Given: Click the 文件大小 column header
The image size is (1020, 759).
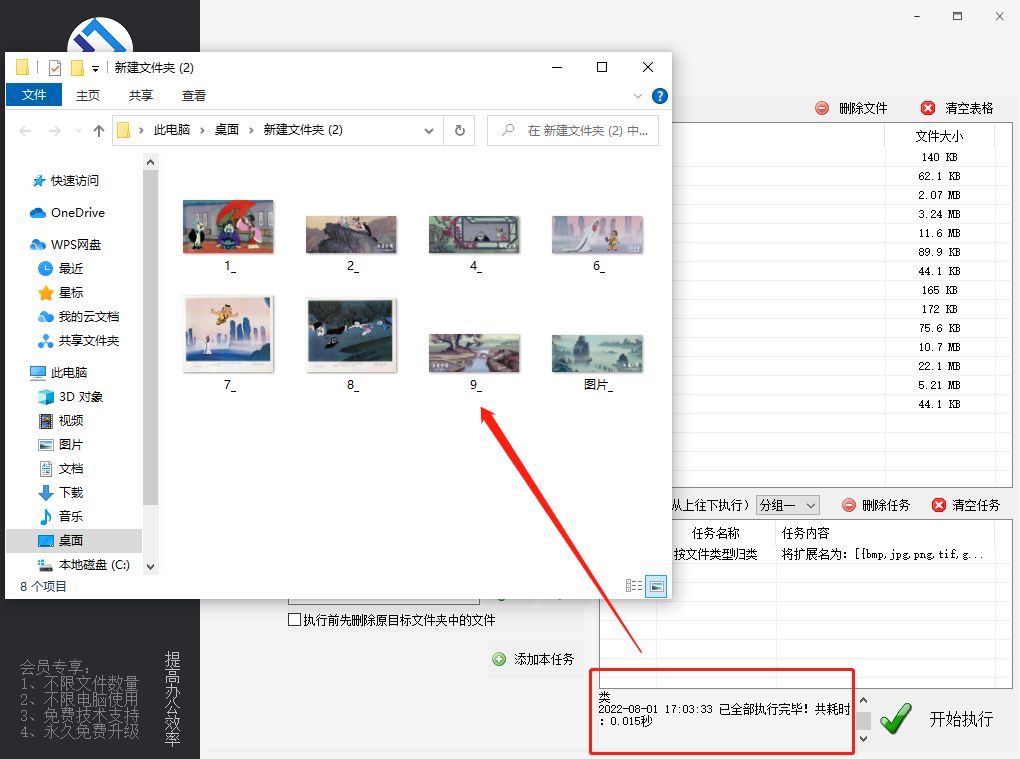Looking at the screenshot, I should [939, 136].
